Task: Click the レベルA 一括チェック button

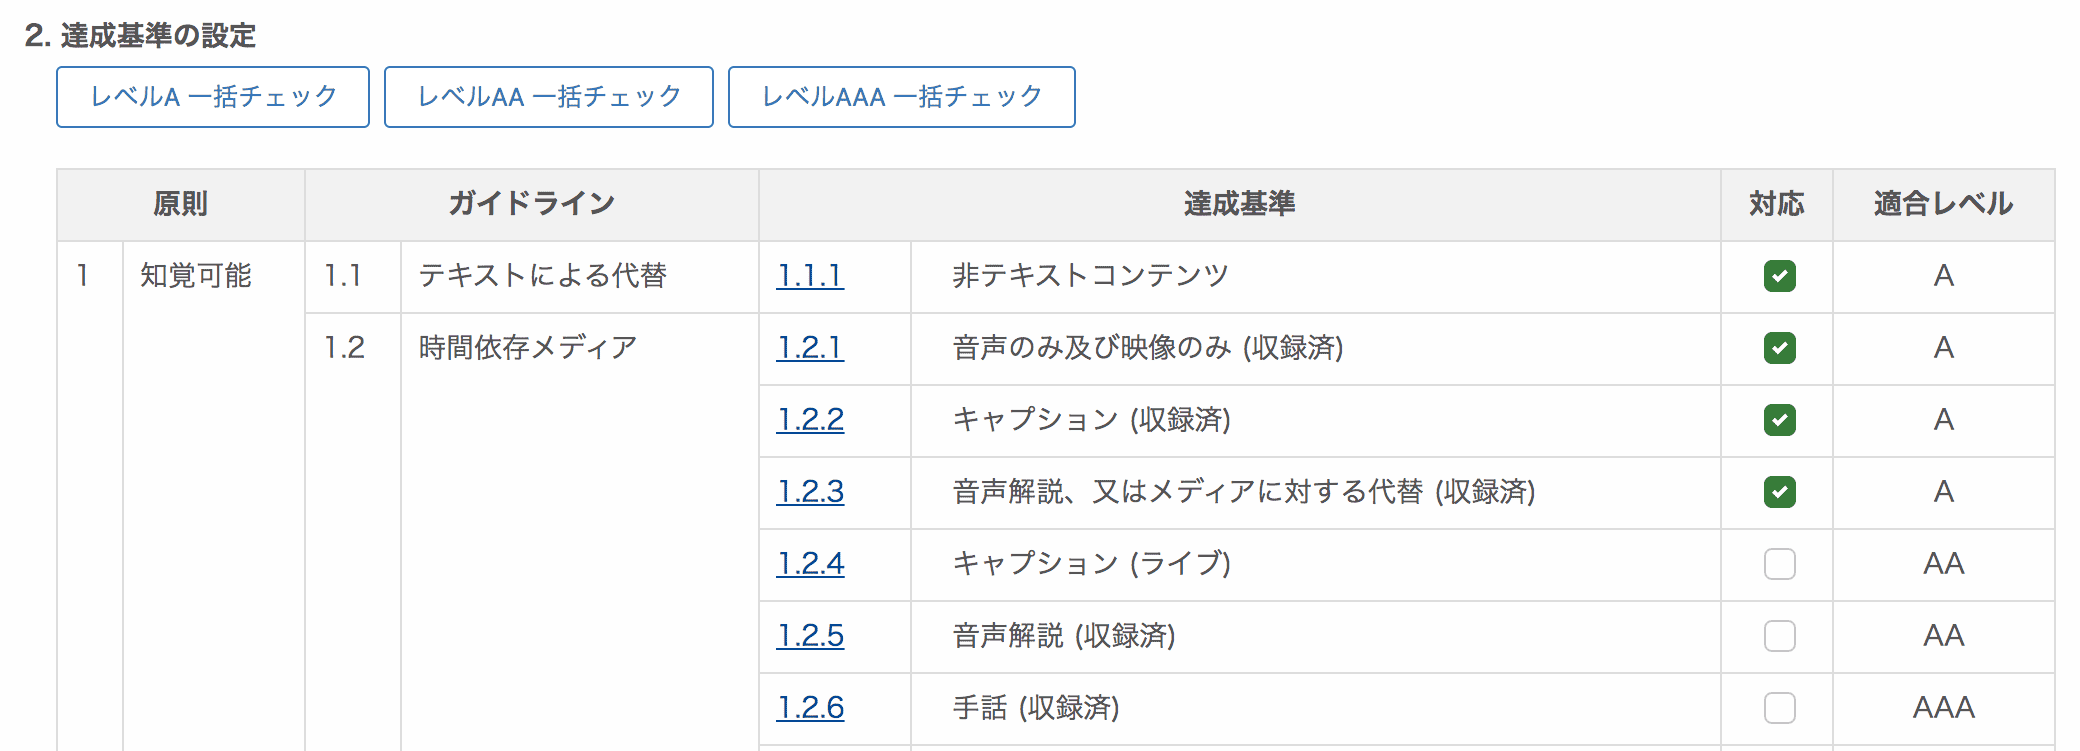Action: pyautogui.click(x=213, y=97)
